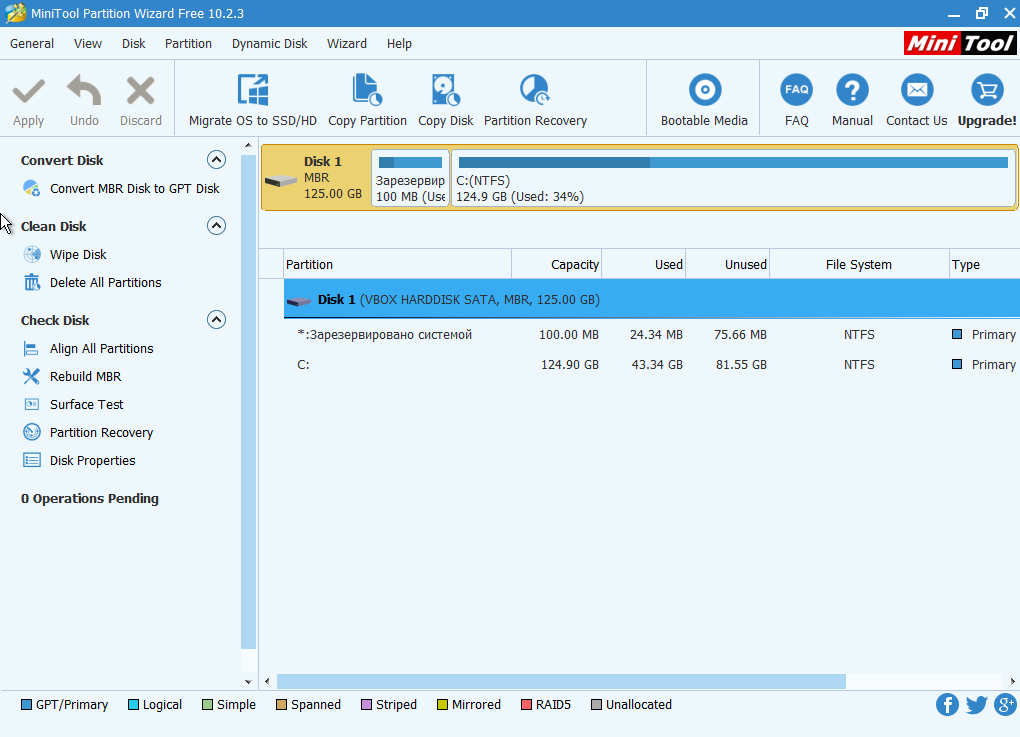Open the FAQ page icon
Image resolution: width=1020 pixels, height=737 pixels.
(x=796, y=91)
